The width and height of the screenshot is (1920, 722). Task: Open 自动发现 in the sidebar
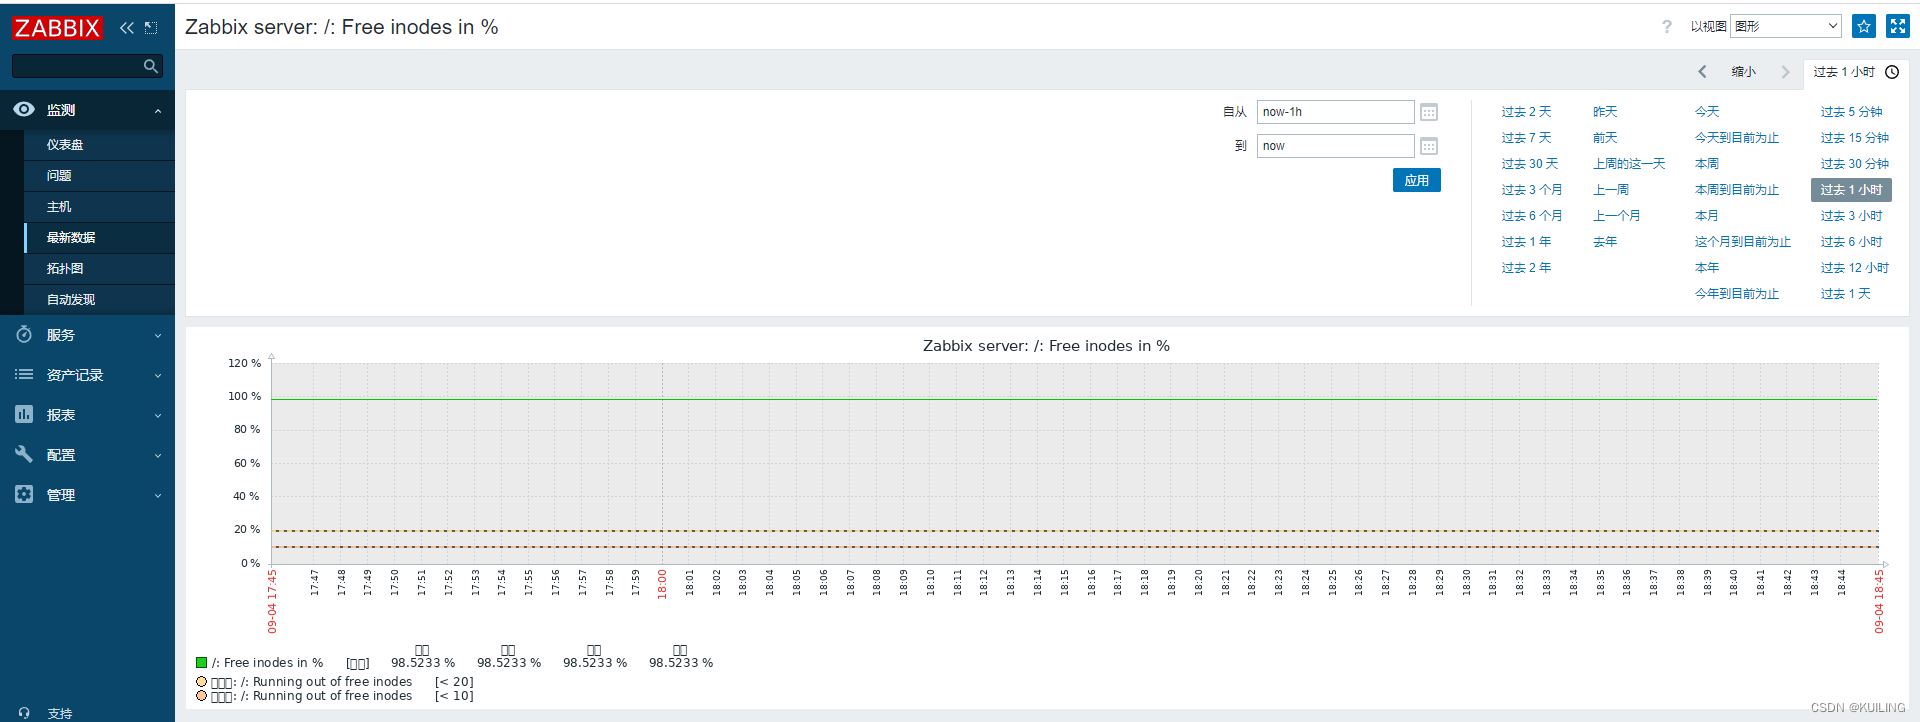coord(71,300)
